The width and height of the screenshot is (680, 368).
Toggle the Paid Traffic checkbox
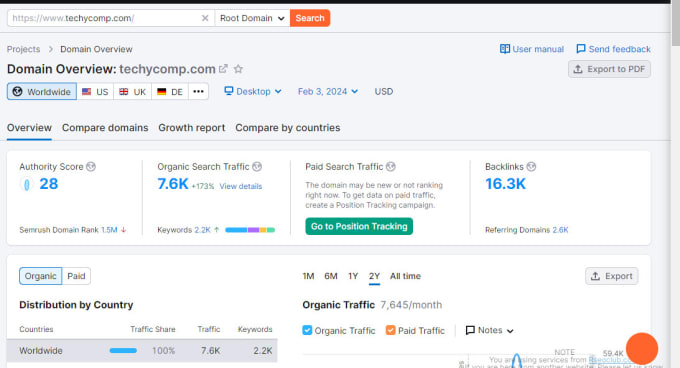tap(390, 330)
